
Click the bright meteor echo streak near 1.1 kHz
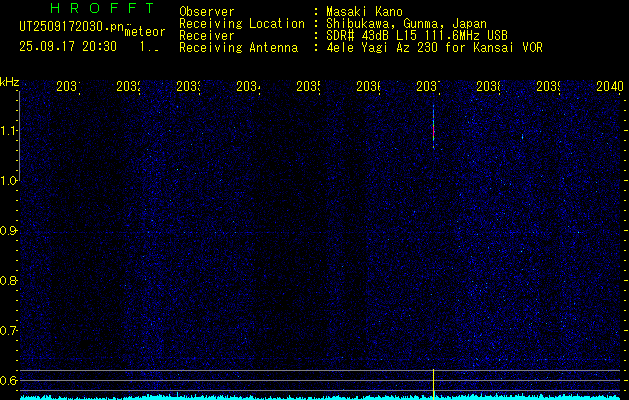click(x=434, y=127)
